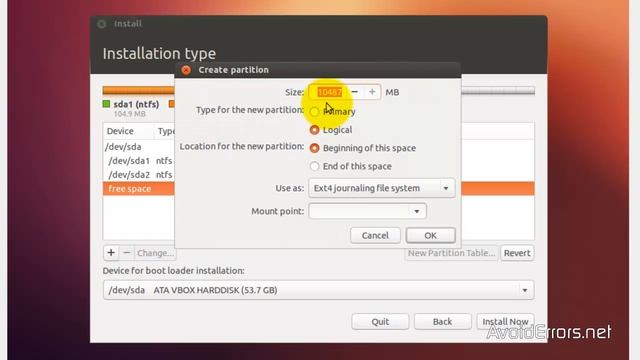The image size is (640, 360).
Task: Click the Change... button
Action: pyautogui.click(x=156, y=253)
